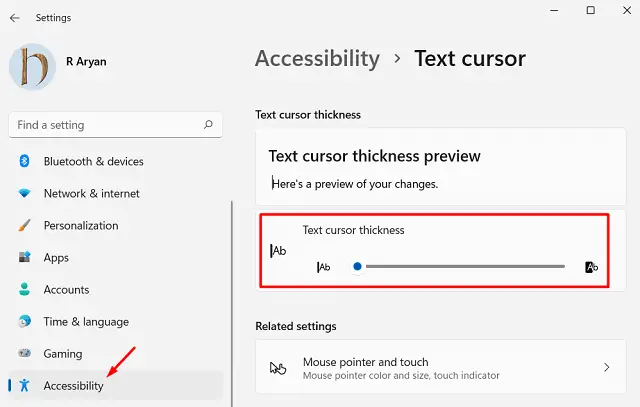The width and height of the screenshot is (640, 407).
Task: Click the Accounts person icon
Action: [x=24, y=289]
